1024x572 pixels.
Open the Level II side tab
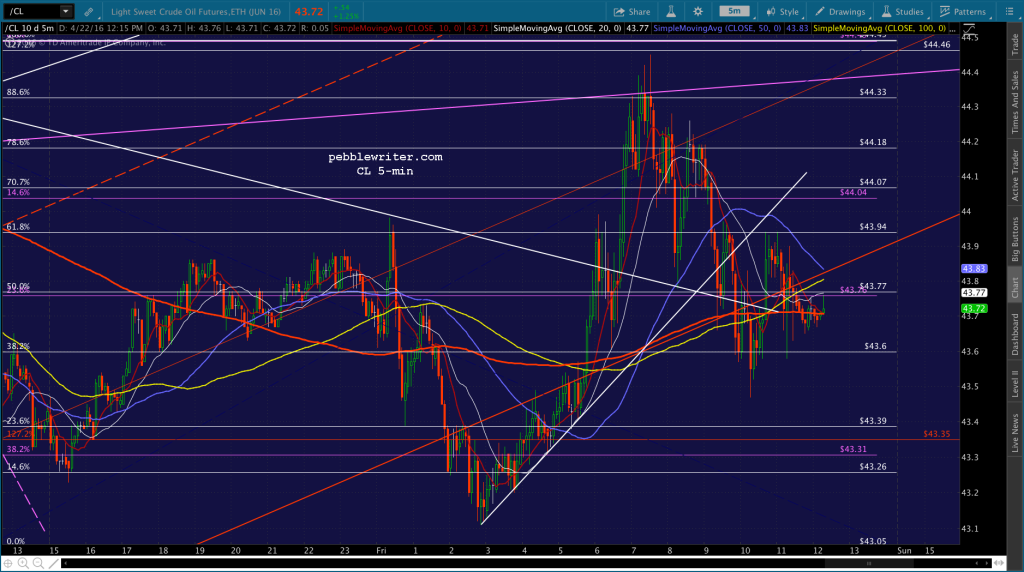[1015, 383]
